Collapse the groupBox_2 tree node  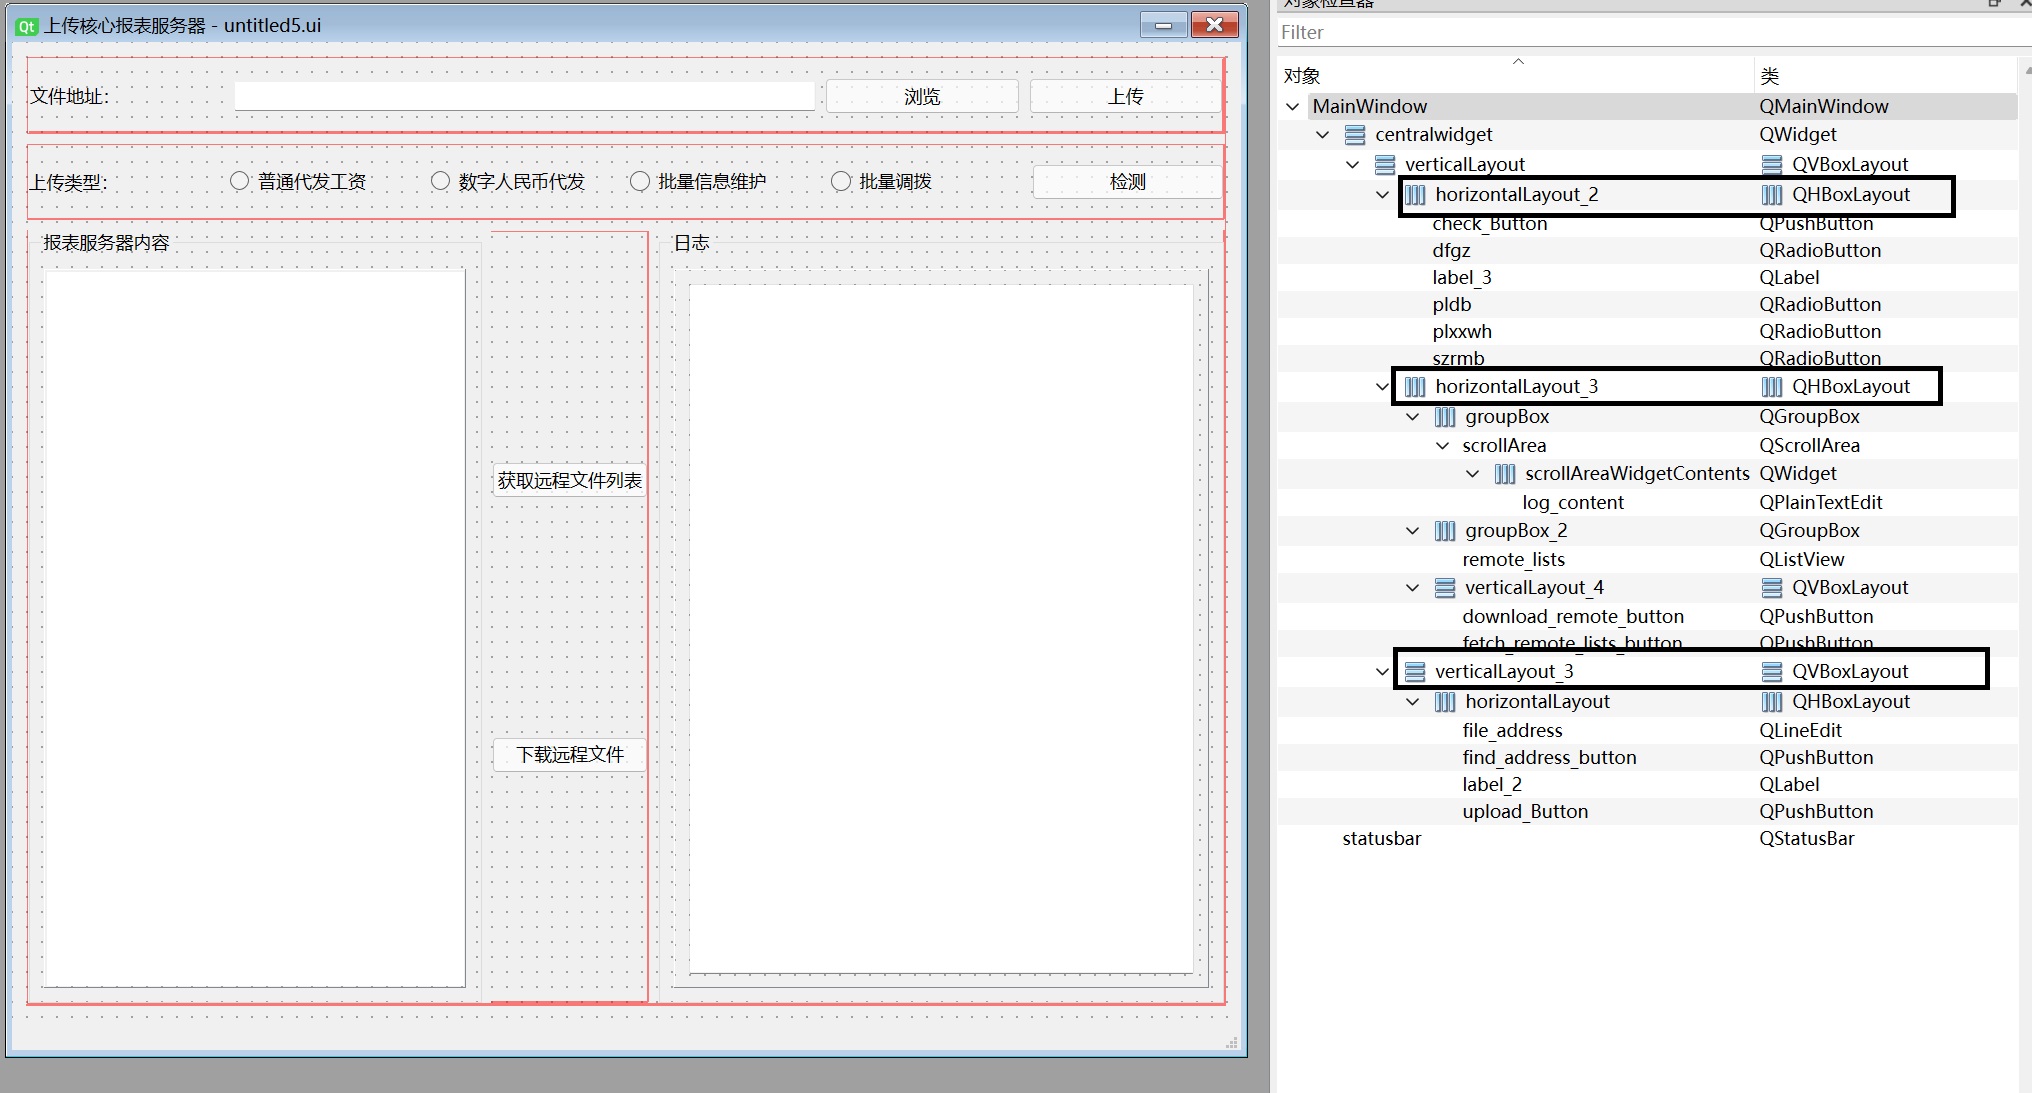tap(1413, 531)
